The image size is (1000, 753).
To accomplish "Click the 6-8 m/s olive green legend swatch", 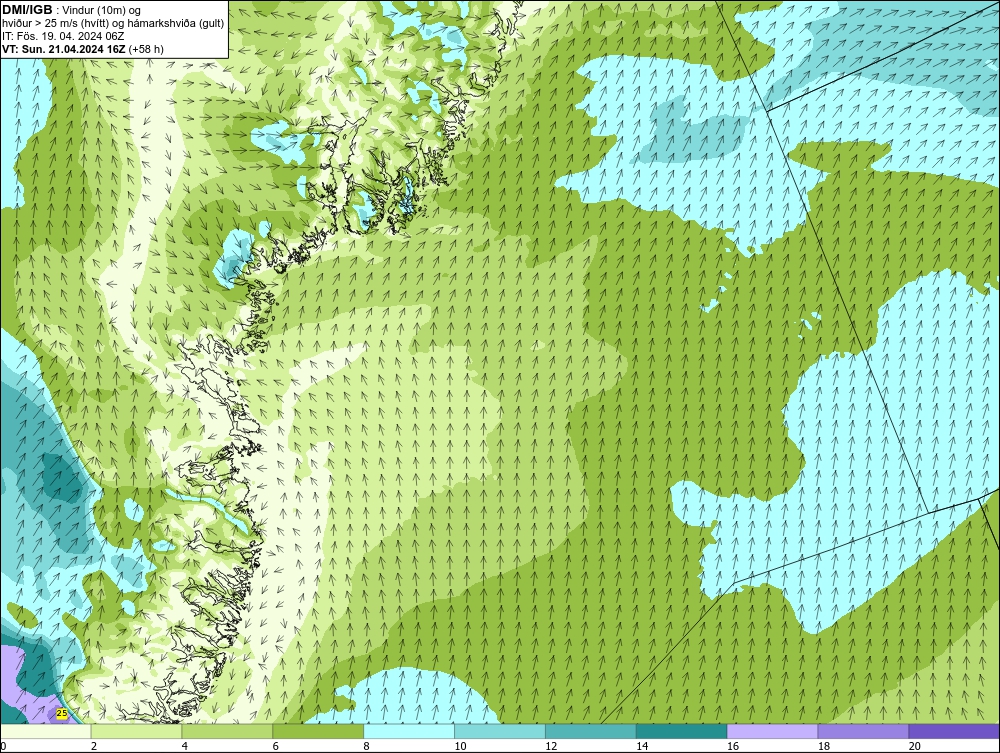I will click(x=318, y=731).
